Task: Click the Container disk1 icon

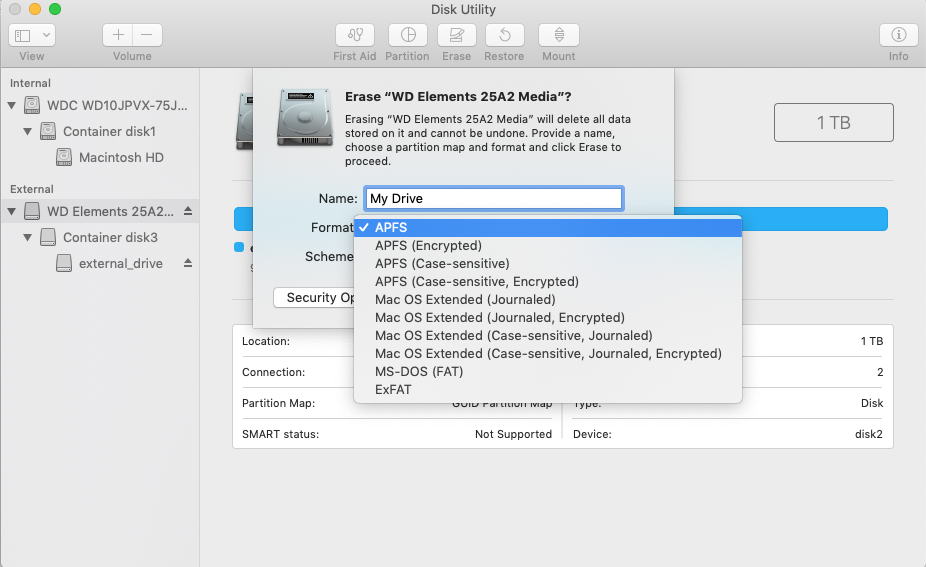Action: [x=48, y=131]
